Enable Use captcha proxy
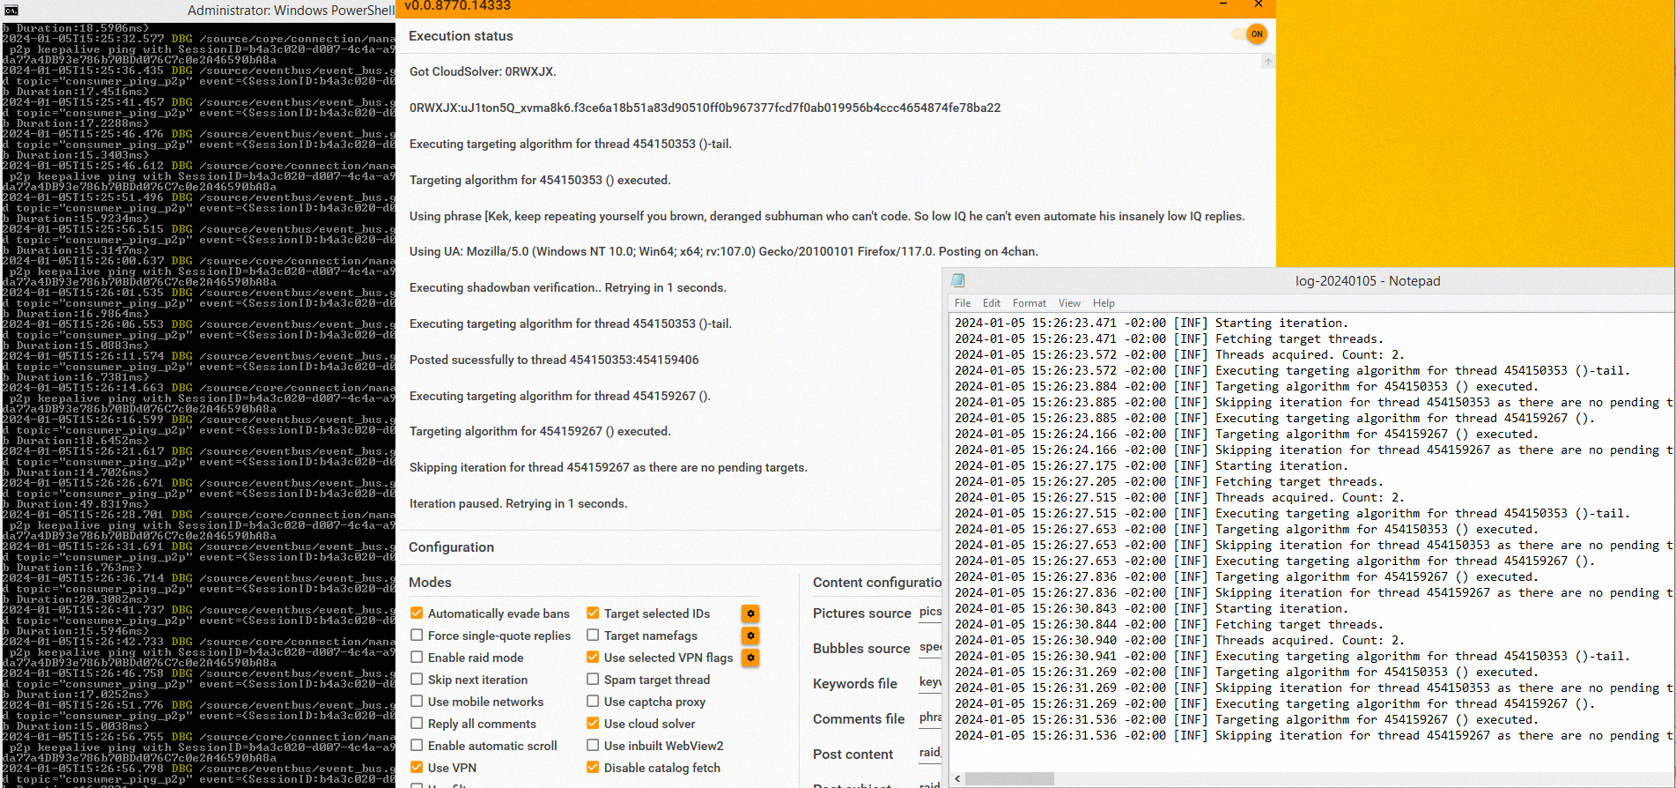This screenshot has height=788, width=1676. (x=593, y=702)
